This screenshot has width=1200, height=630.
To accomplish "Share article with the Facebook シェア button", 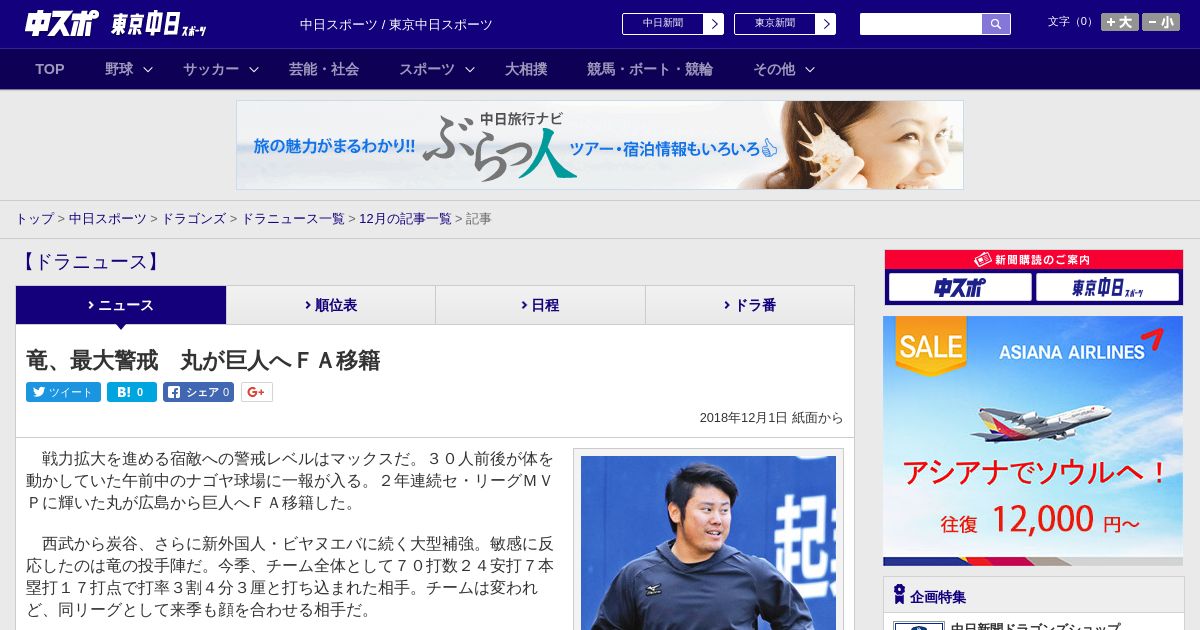I will tap(199, 392).
